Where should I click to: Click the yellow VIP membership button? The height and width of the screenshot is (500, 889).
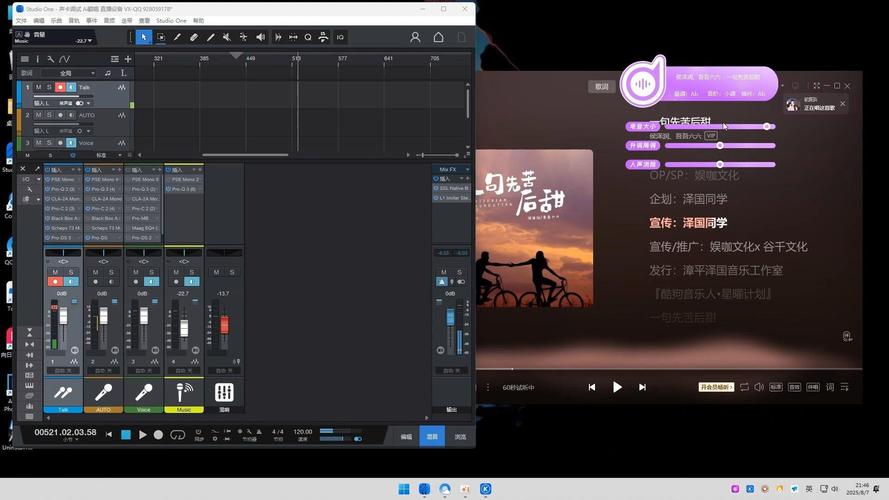pyautogui.click(x=716, y=387)
